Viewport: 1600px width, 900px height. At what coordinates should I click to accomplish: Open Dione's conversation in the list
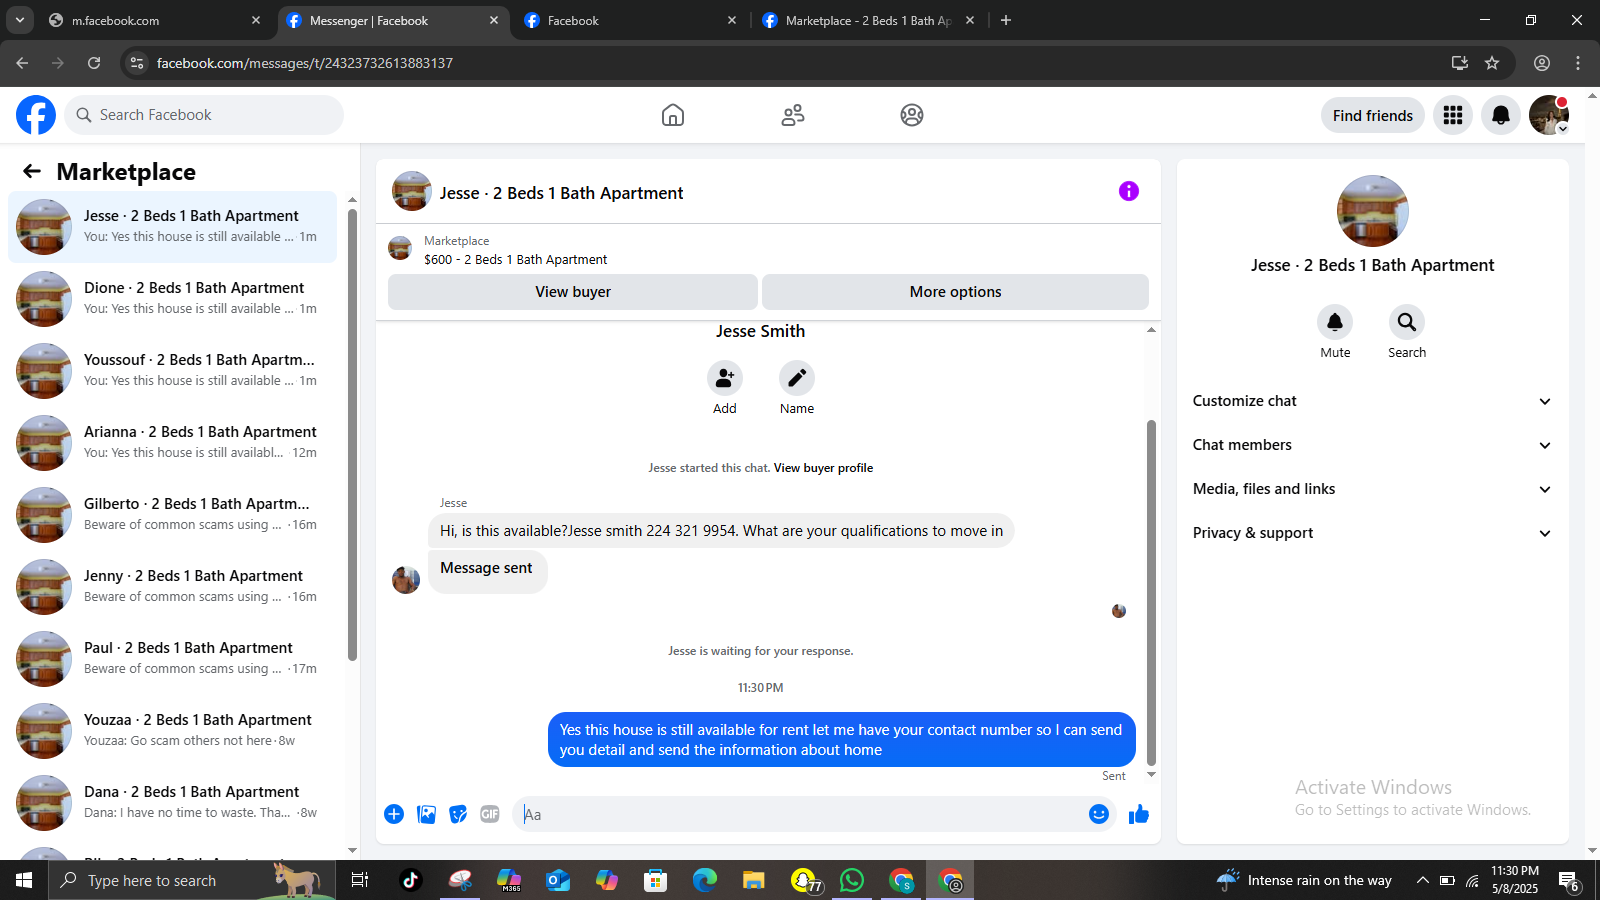(x=173, y=299)
